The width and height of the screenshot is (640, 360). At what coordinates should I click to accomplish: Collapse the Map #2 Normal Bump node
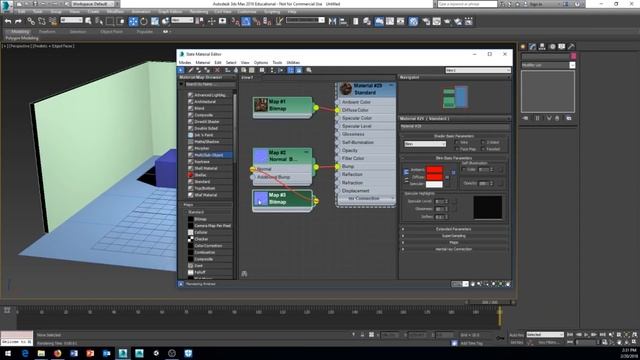tap(306, 152)
